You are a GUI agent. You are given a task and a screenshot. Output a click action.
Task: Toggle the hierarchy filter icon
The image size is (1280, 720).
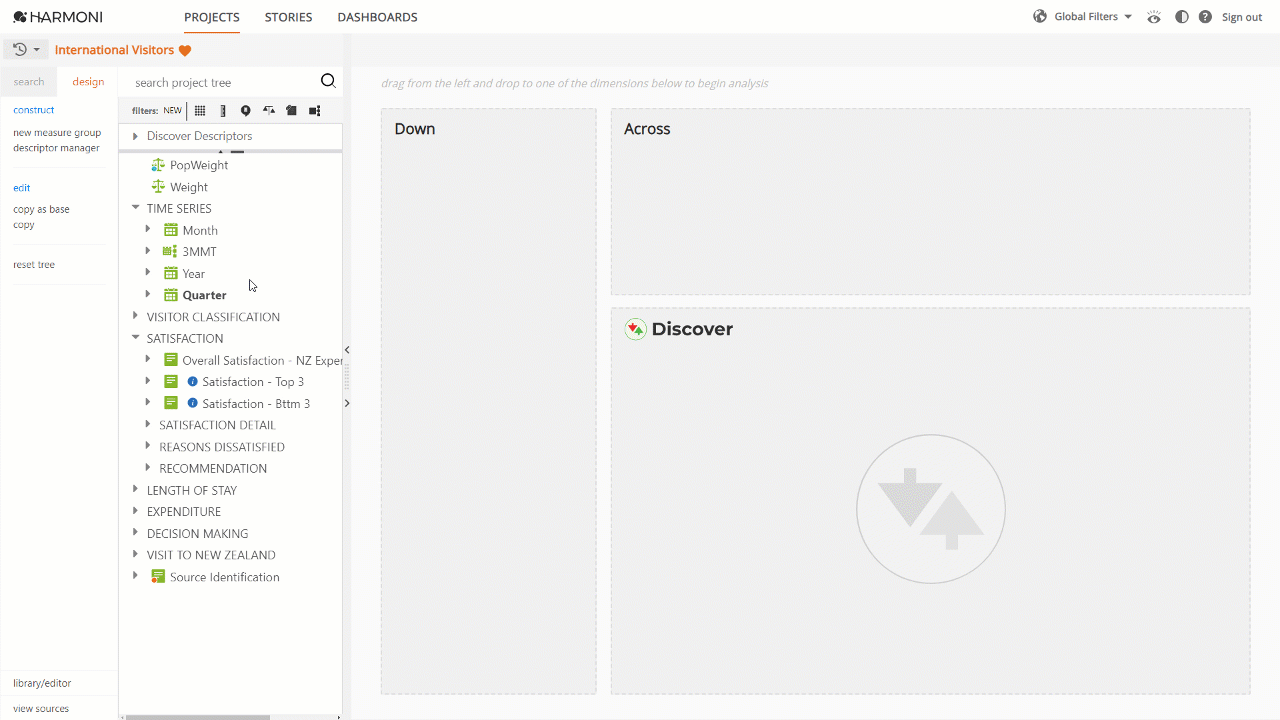pyautogui.click(x=315, y=111)
